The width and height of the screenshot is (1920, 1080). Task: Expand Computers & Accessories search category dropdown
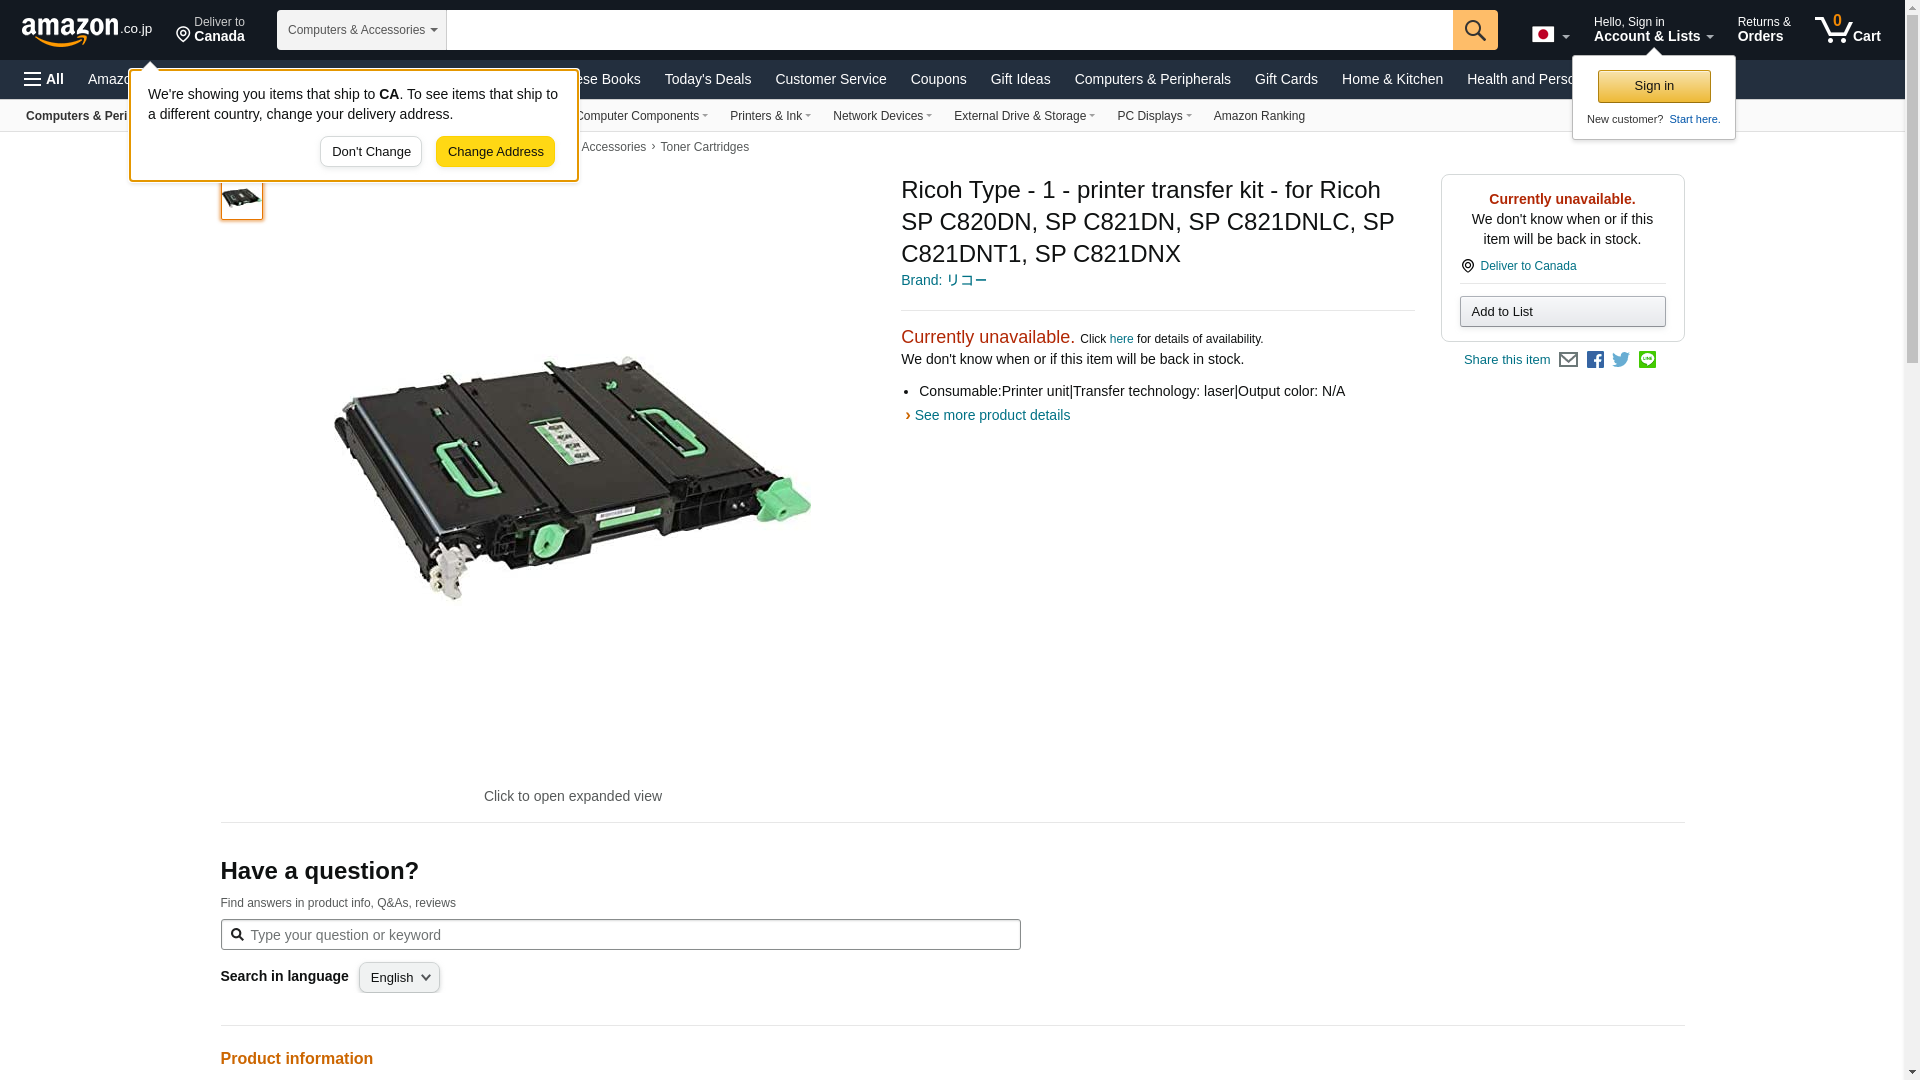(x=362, y=30)
